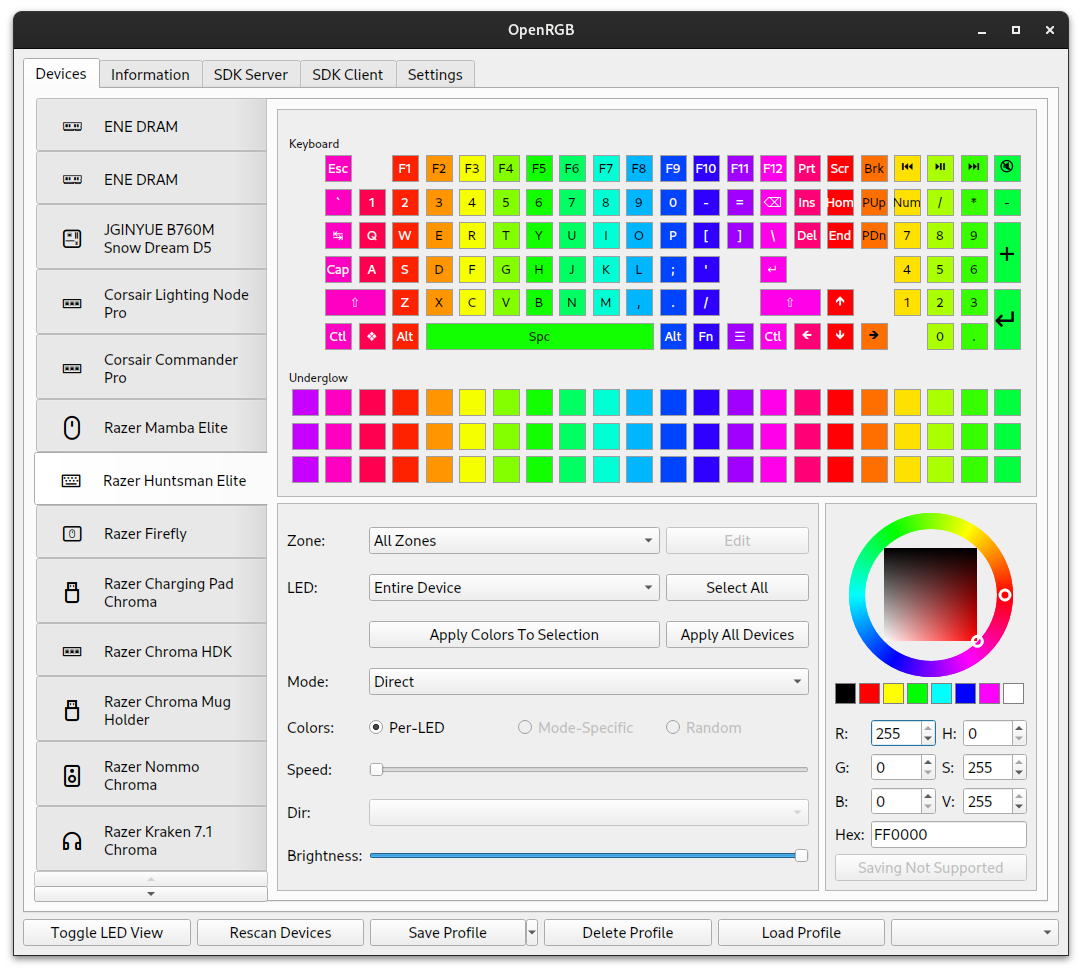
Task: Select the first ENE DRAM memory icon
Action: click(70, 126)
